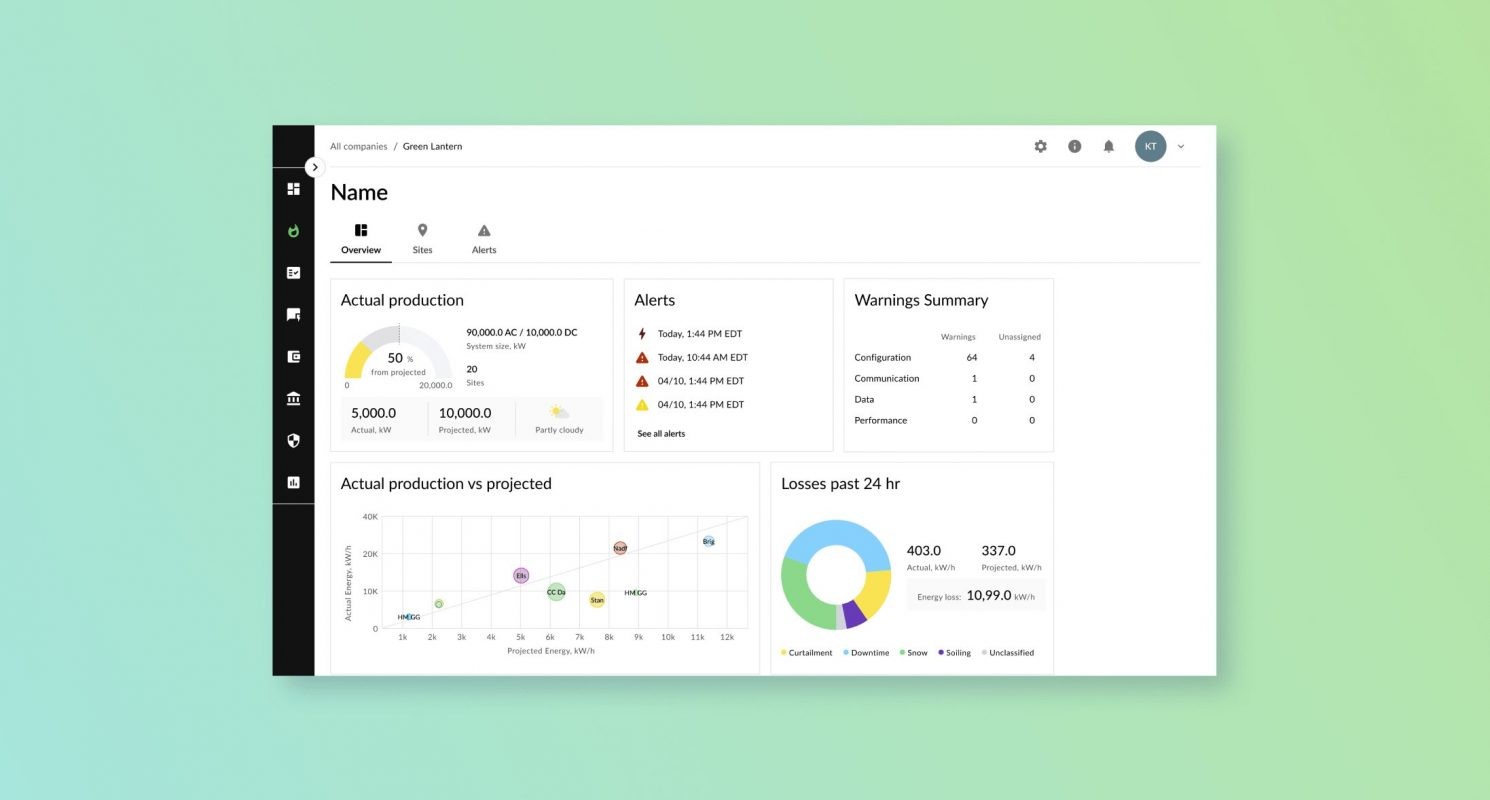Toggle the Soiling legend item

[954, 653]
